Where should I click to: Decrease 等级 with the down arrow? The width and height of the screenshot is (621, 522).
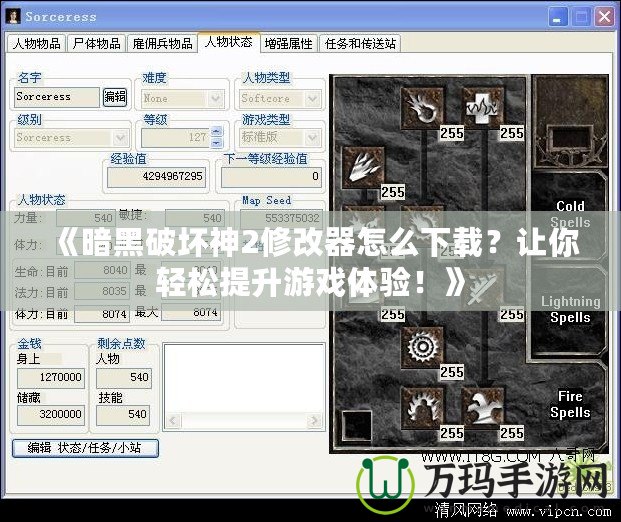click(x=217, y=142)
